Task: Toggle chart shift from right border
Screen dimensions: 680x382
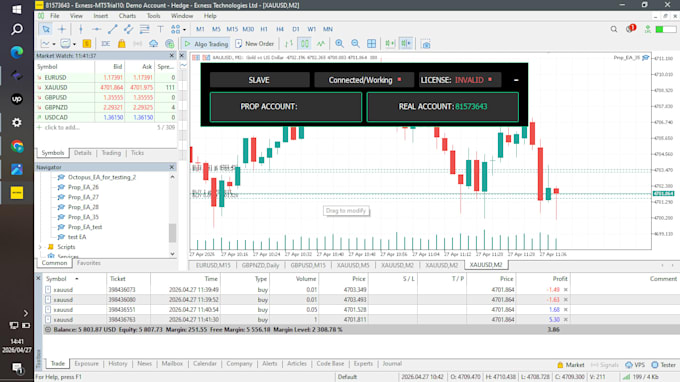Action: pyautogui.click(x=406, y=44)
